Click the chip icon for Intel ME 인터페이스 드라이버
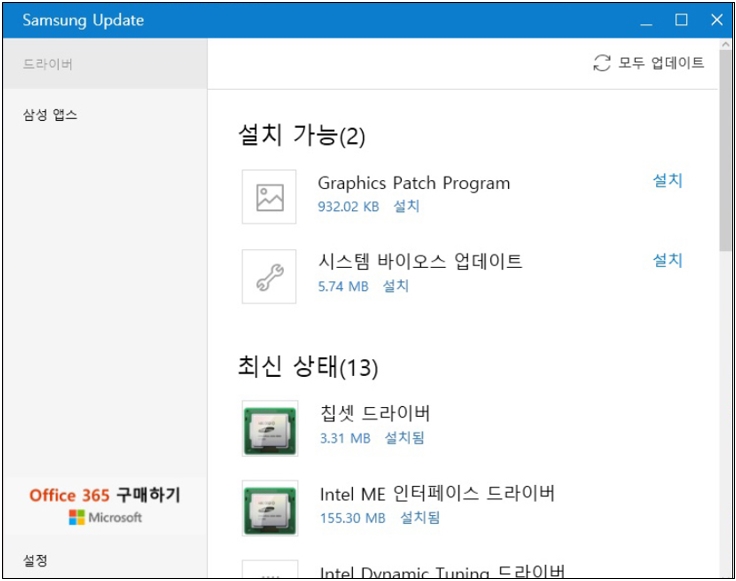 [x=270, y=508]
